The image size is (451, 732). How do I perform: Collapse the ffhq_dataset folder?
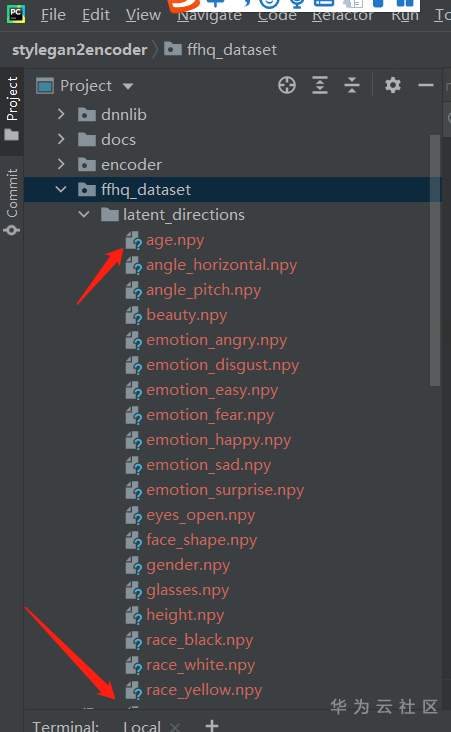[61, 189]
